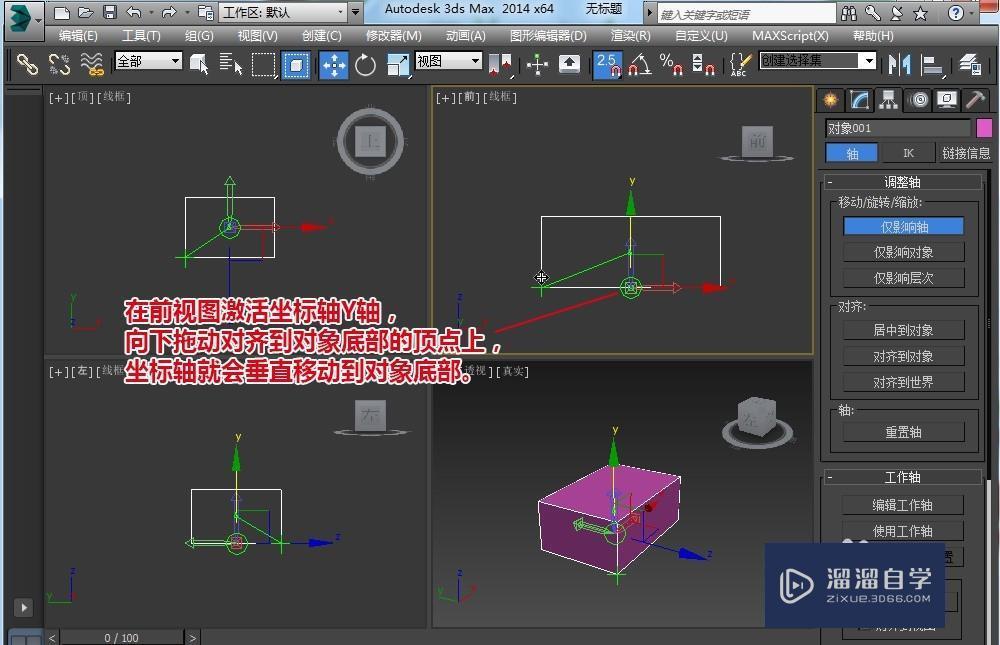Disable the active 仅影响轴 mode

(x=902, y=226)
